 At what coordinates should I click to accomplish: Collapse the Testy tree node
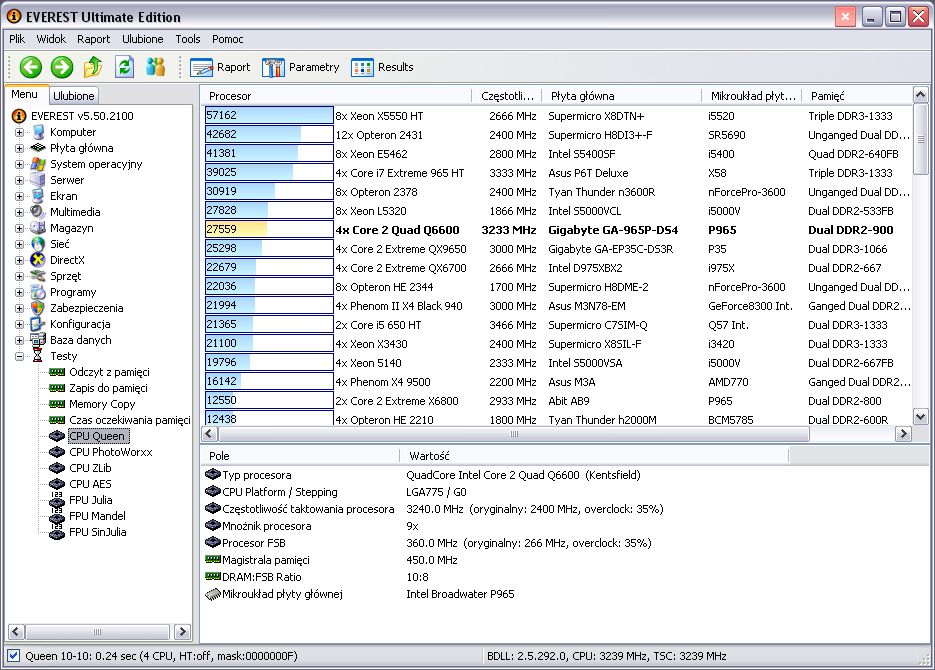pos(19,356)
